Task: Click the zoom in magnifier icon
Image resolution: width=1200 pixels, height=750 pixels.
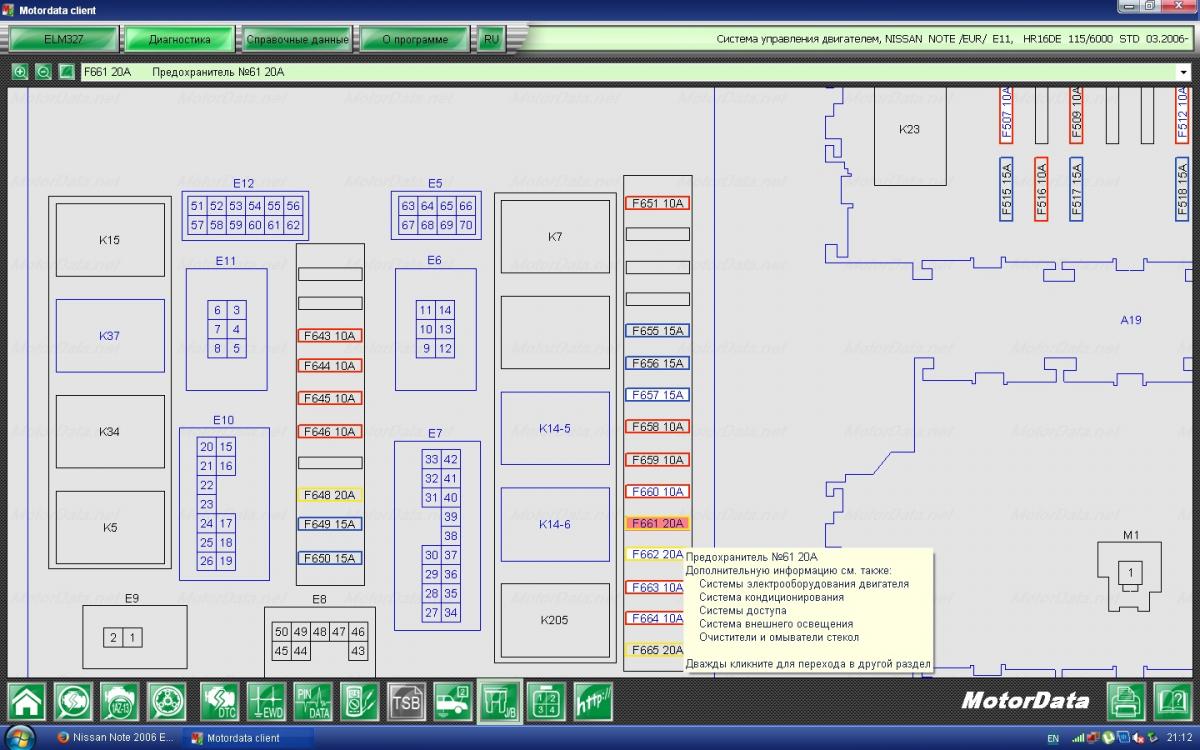Action: click(x=20, y=72)
